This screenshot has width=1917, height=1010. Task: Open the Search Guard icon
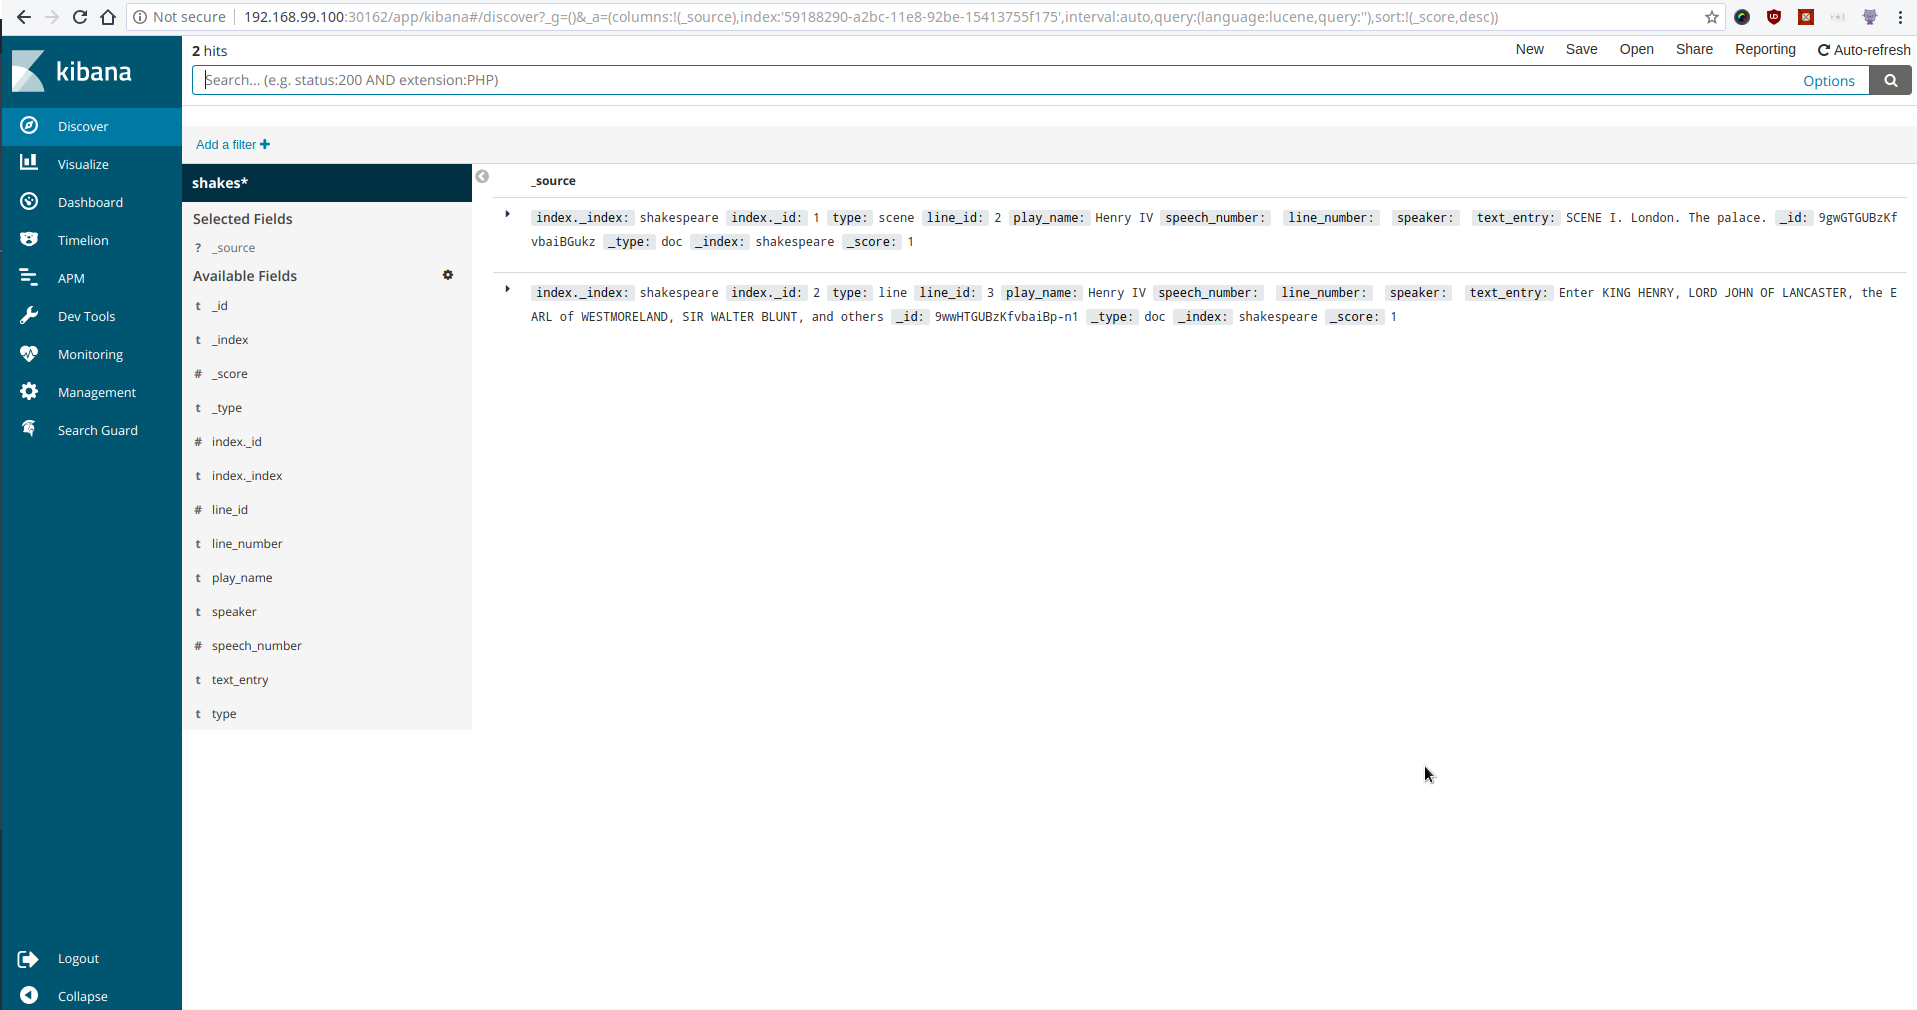29,429
